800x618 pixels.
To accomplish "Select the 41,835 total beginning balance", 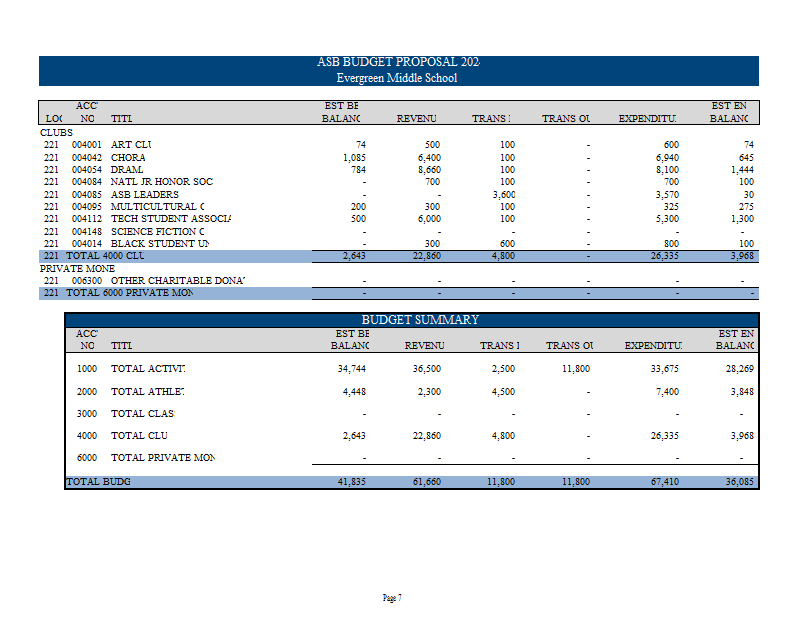I will (x=352, y=482).
